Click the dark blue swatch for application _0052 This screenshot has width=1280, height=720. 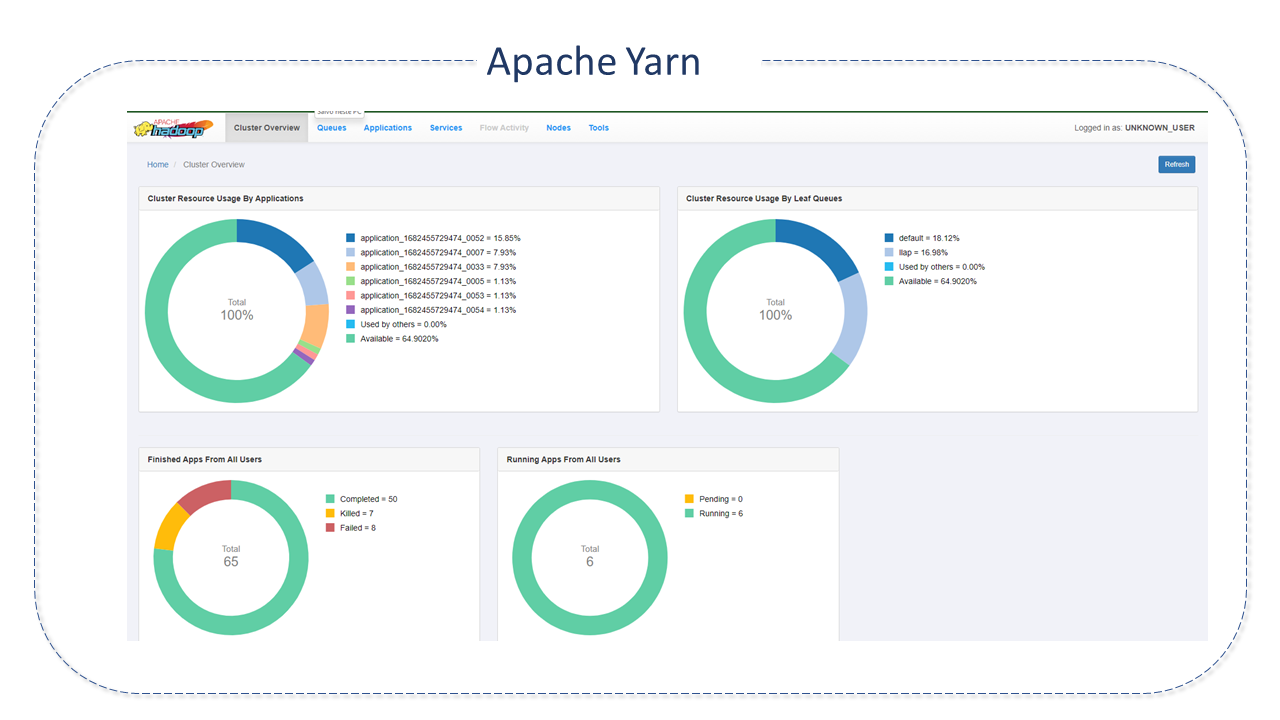click(x=351, y=238)
